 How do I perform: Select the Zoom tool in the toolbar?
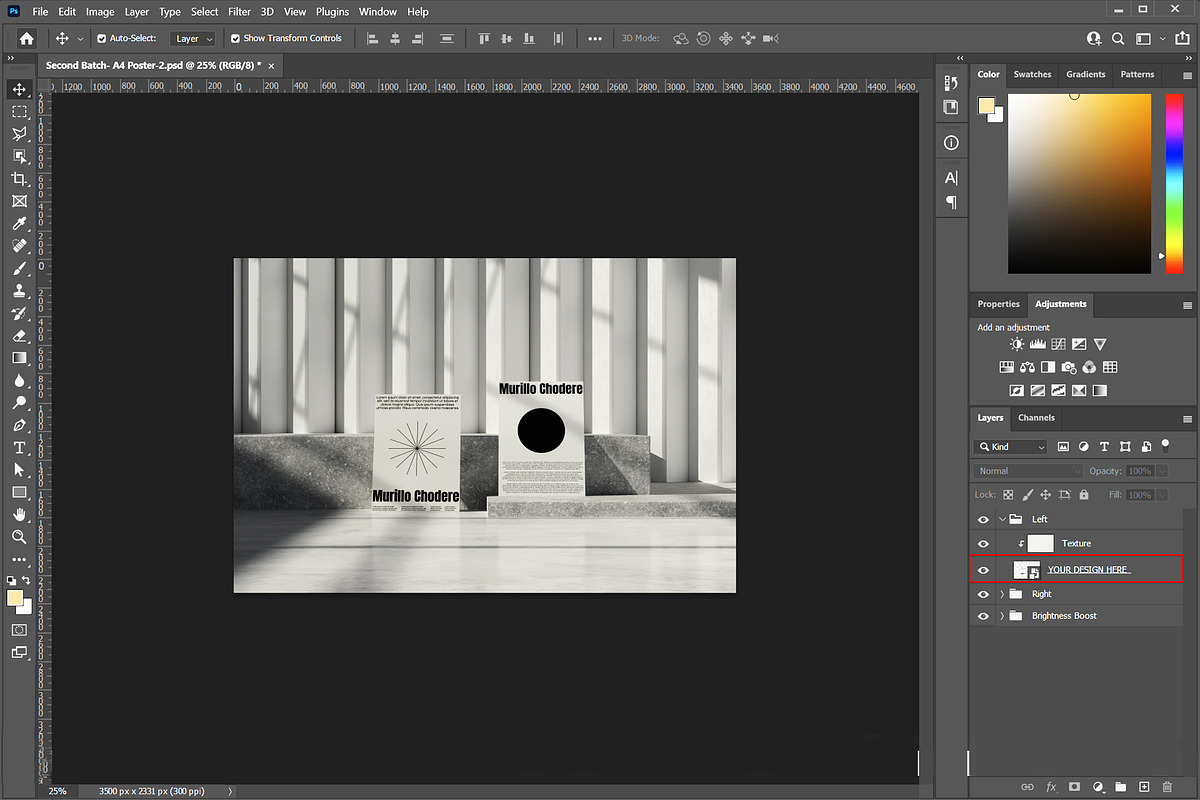tap(19, 537)
